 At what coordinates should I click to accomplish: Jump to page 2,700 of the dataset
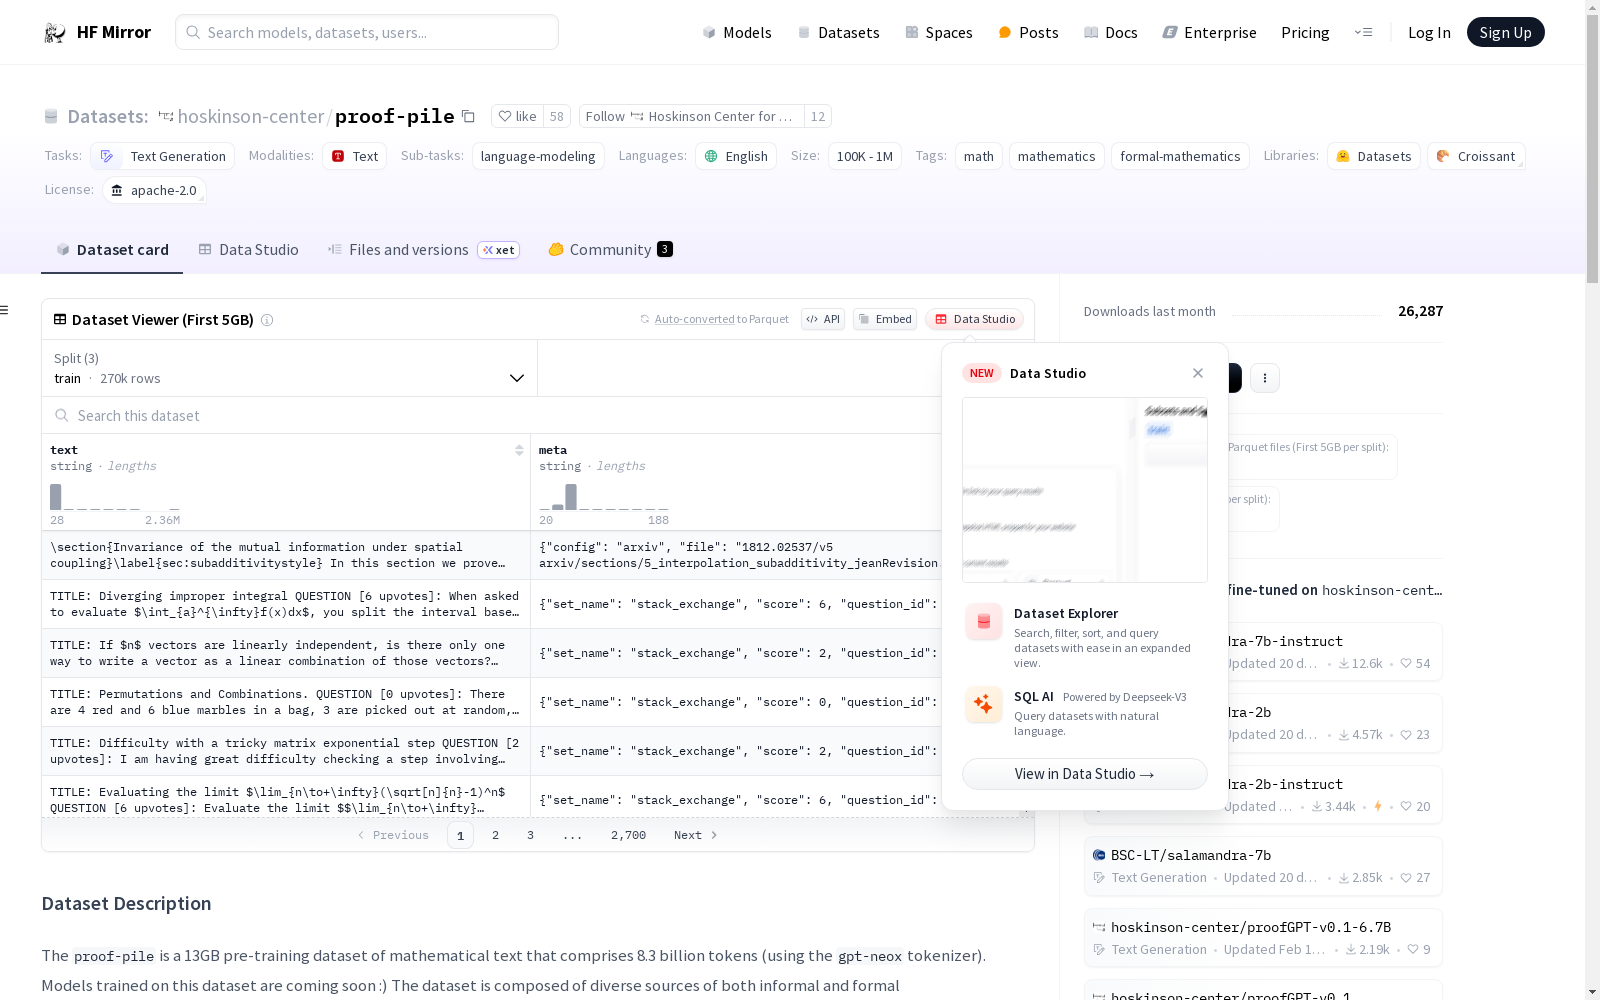point(628,835)
